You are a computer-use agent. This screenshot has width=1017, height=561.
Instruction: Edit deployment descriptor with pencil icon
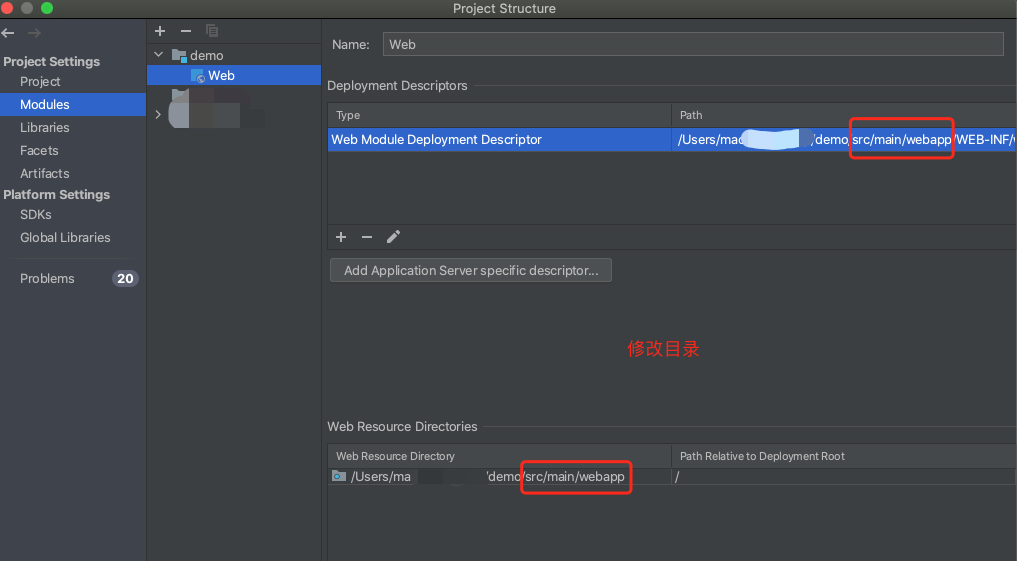[393, 237]
